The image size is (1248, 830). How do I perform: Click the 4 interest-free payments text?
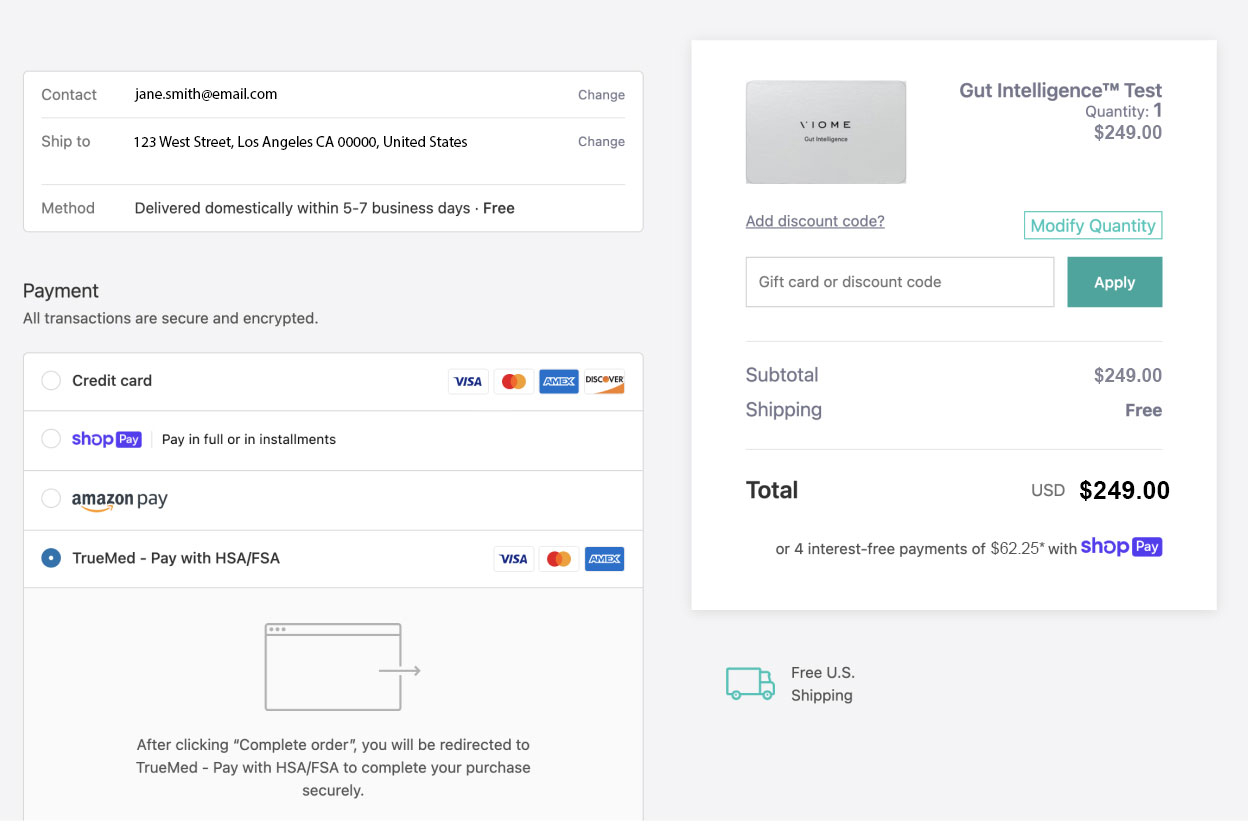click(x=926, y=548)
